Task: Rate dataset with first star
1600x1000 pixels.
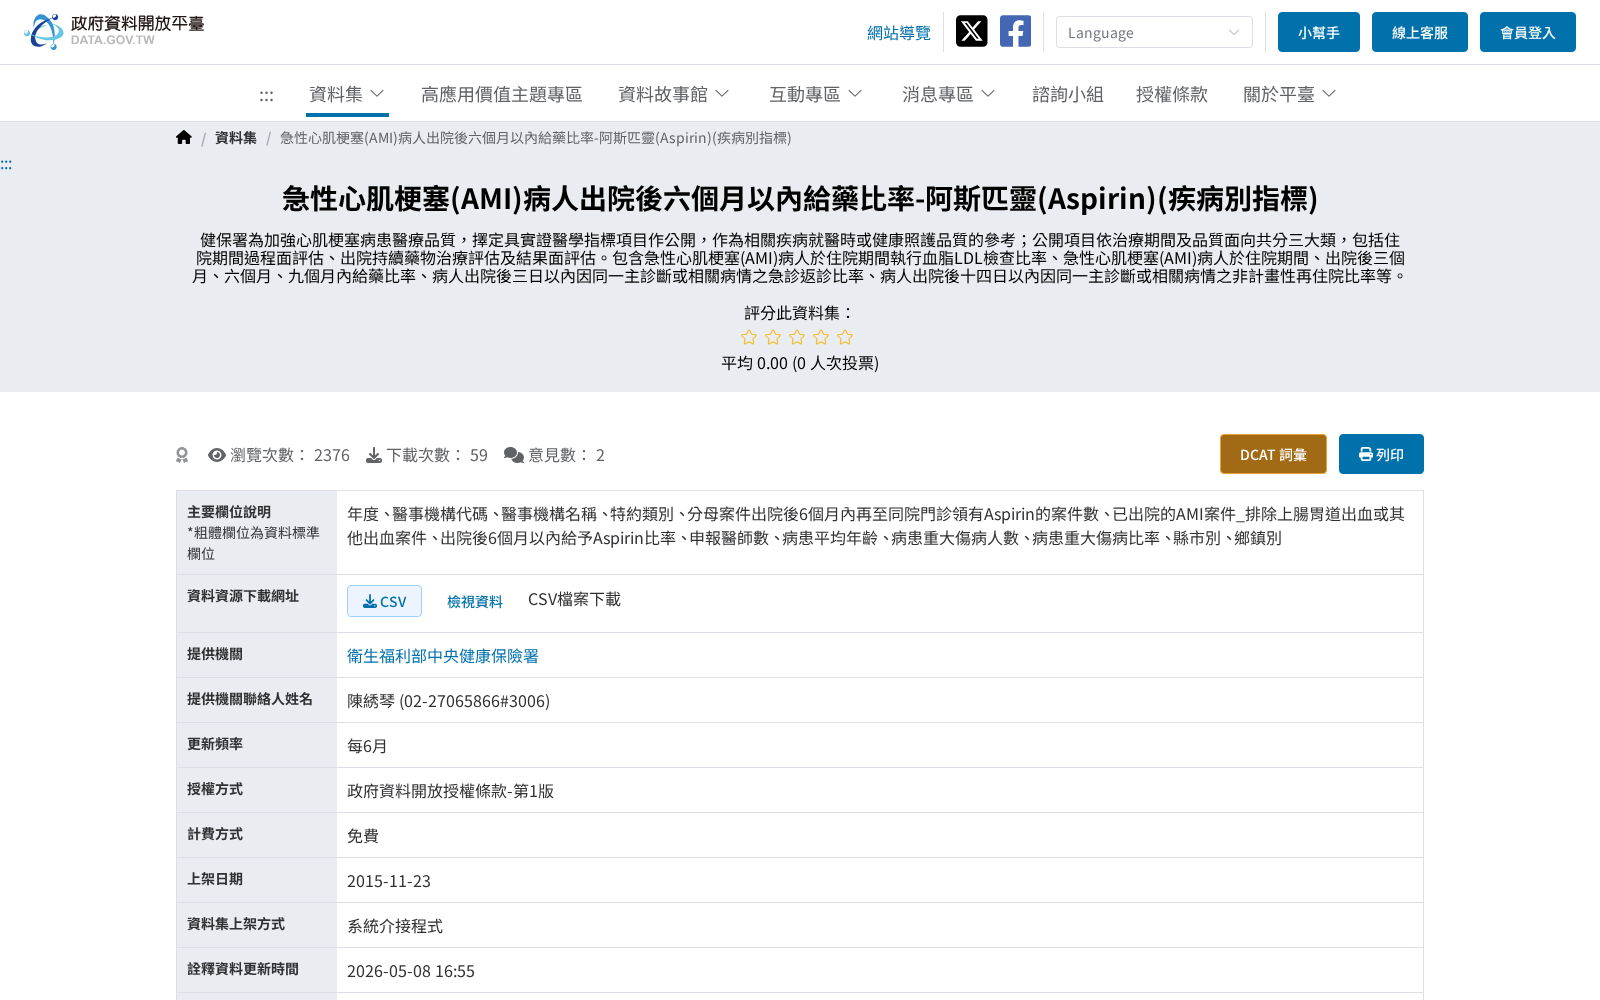Action: click(x=749, y=337)
